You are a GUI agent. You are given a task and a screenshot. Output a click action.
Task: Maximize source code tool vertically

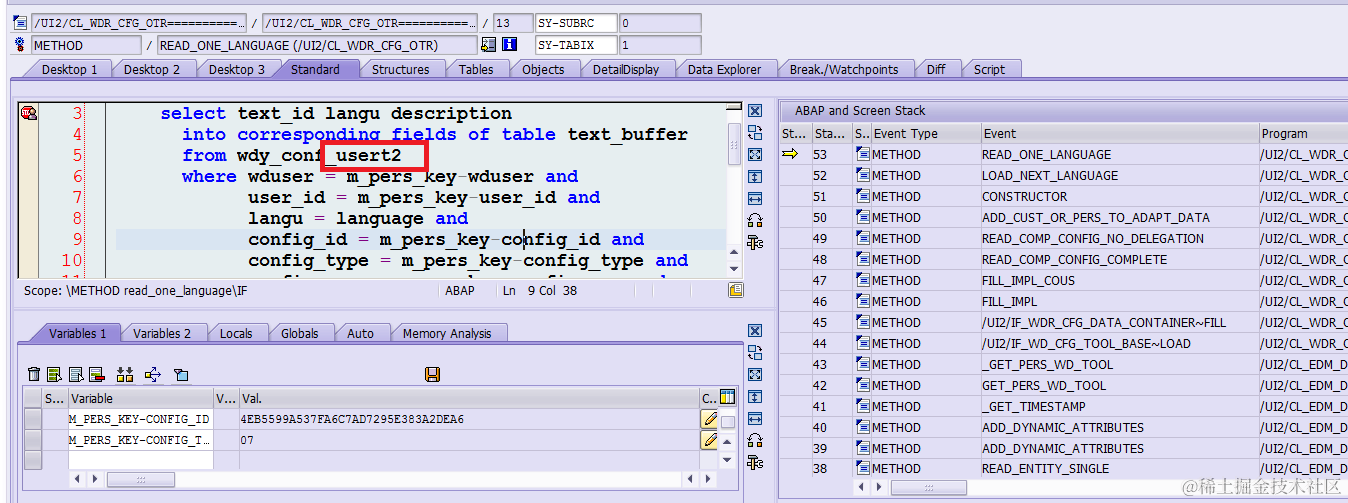pyautogui.click(x=755, y=177)
